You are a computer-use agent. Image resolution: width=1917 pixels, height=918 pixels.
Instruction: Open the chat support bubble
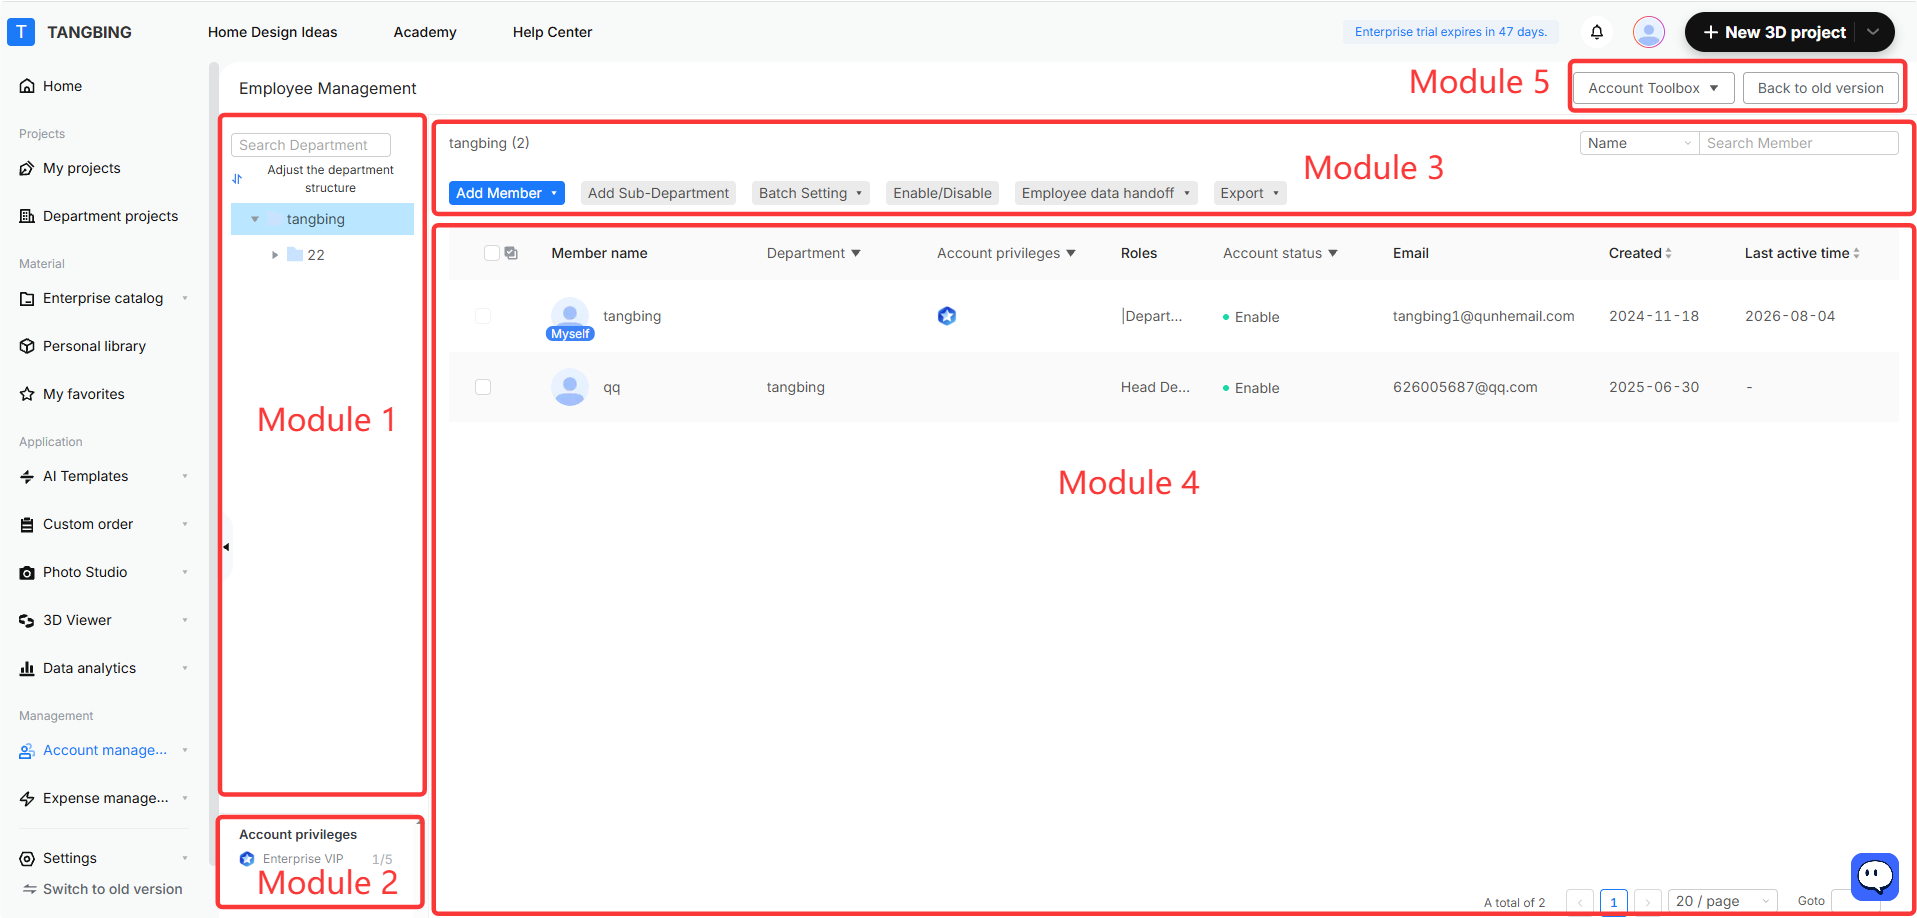tap(1875, 877)
